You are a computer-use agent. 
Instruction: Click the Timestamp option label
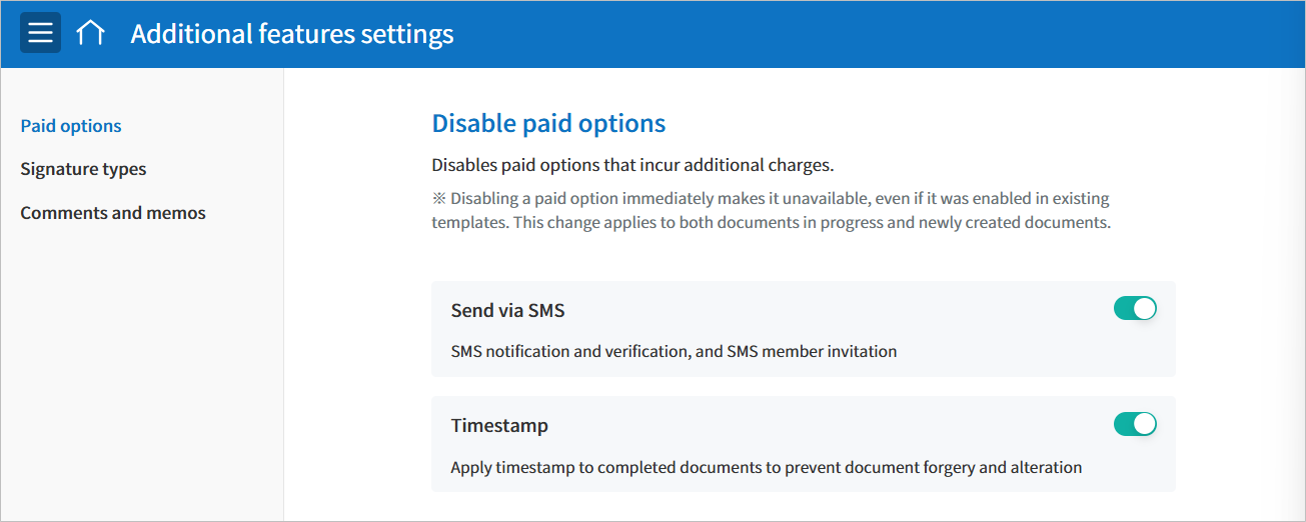click(499, 426)
